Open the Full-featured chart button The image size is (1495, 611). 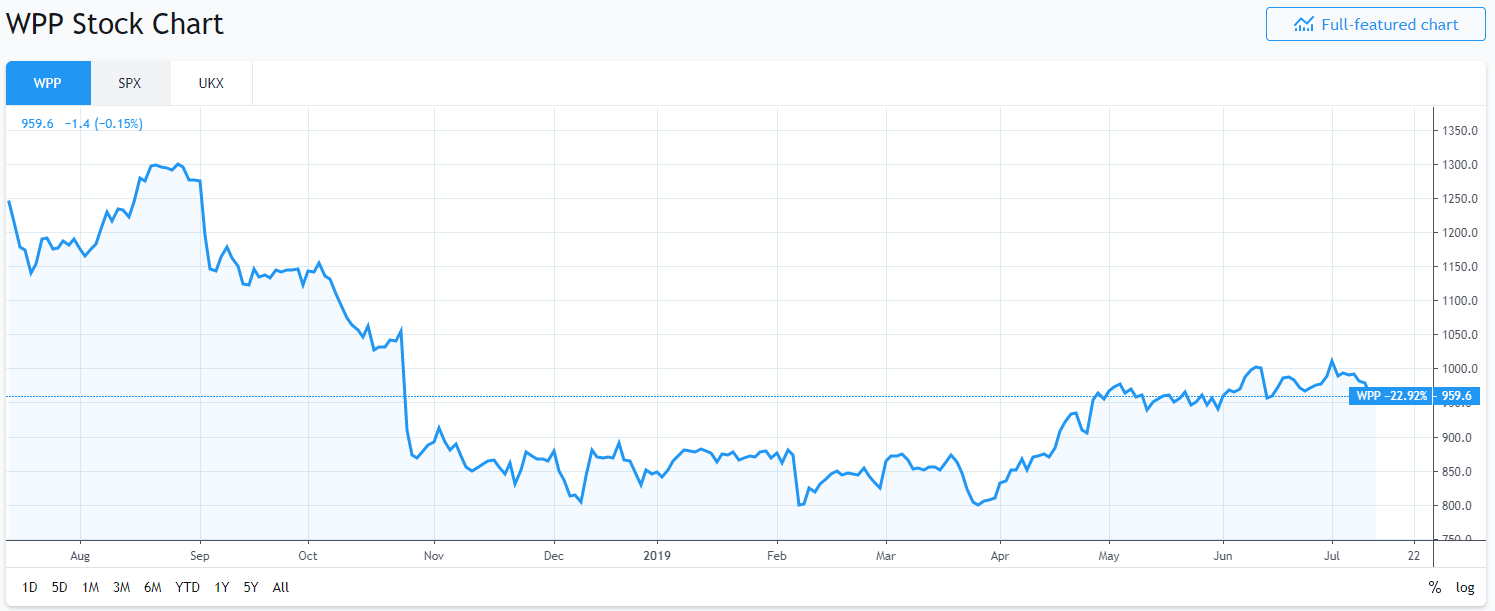1375,24
